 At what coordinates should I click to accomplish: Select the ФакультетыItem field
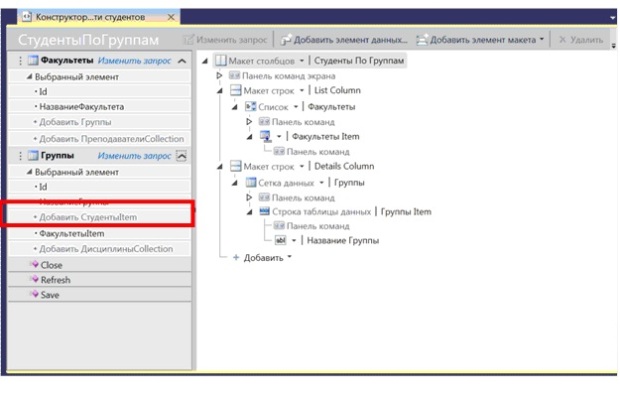tap(72, 233)
